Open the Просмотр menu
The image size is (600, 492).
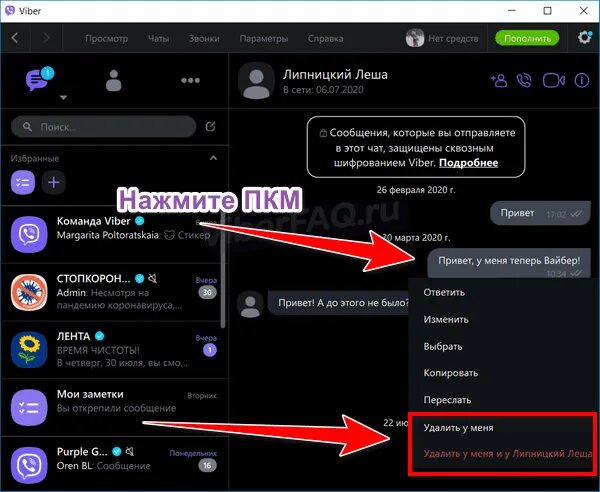coord(106,38)
